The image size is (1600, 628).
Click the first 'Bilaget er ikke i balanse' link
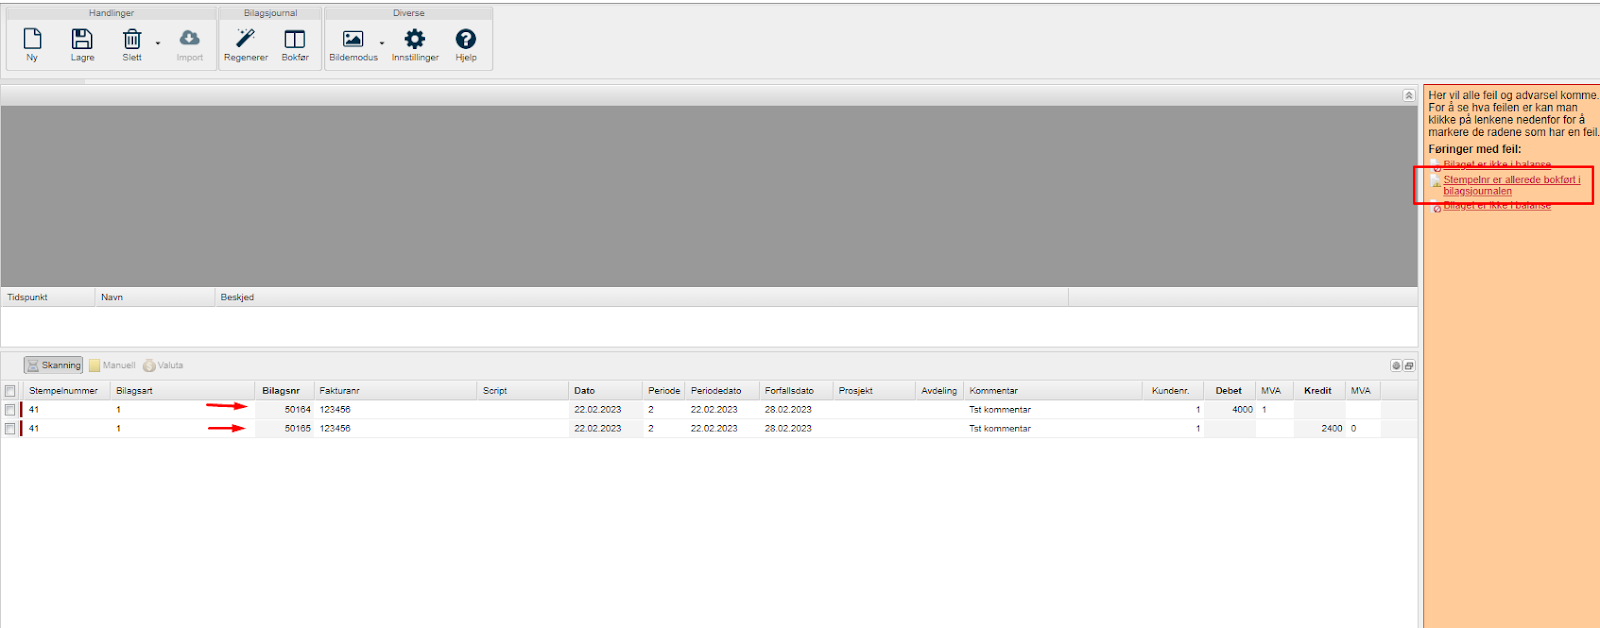[1496, 165]
